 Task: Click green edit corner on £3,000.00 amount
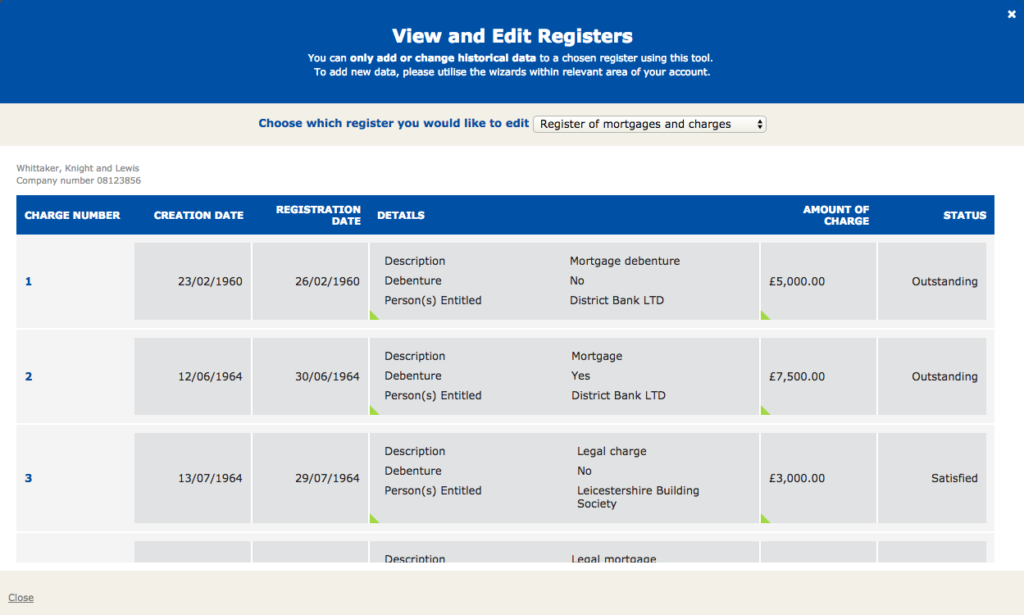click(x=765, y=518)
